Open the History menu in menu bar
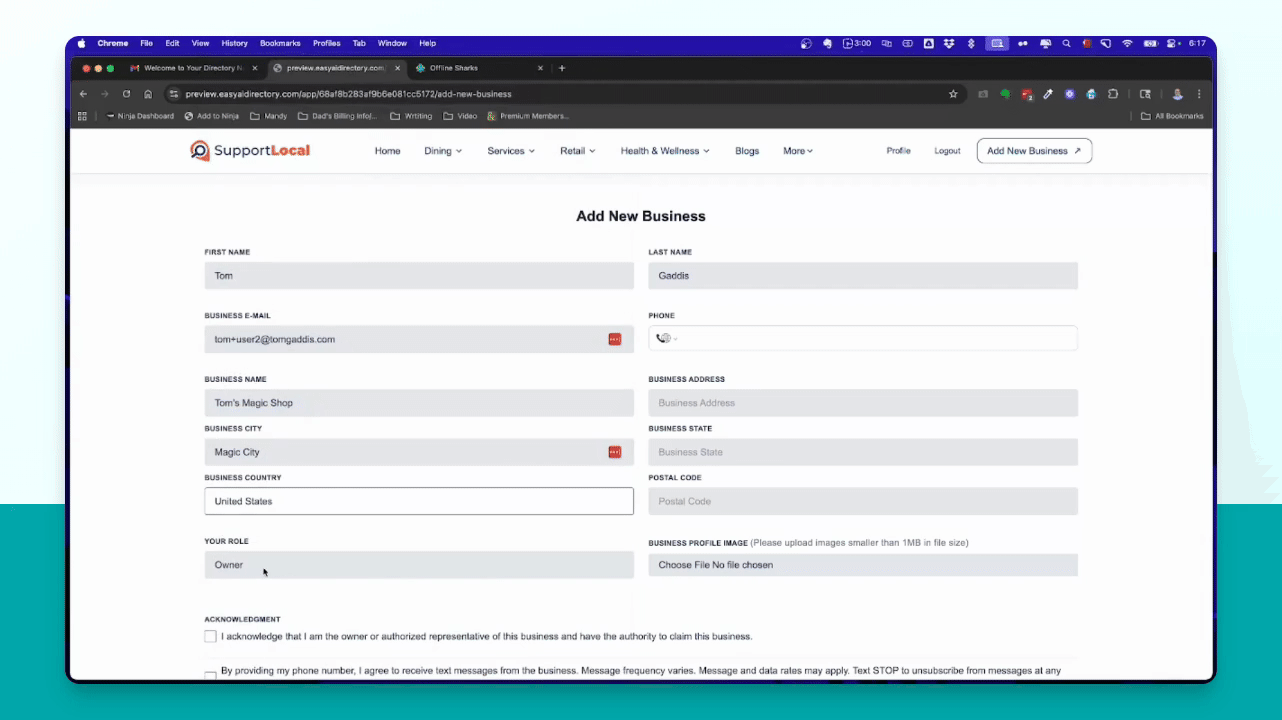1282x720 pixels. point(234,43)
